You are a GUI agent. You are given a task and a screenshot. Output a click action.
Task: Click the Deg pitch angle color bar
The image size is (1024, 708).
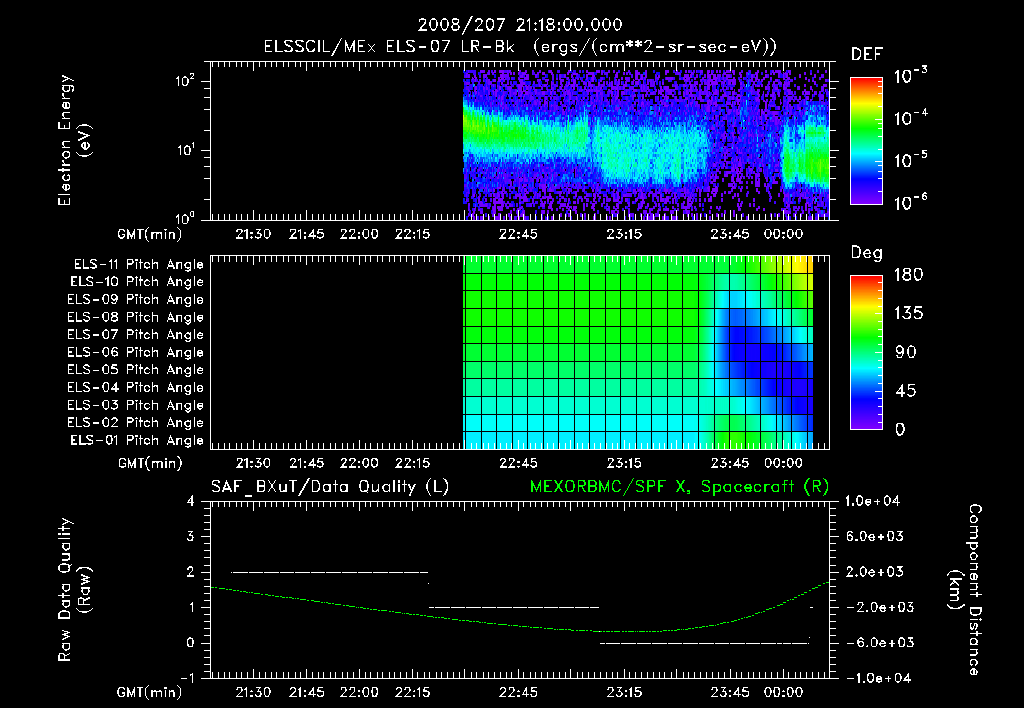point(866,352)
